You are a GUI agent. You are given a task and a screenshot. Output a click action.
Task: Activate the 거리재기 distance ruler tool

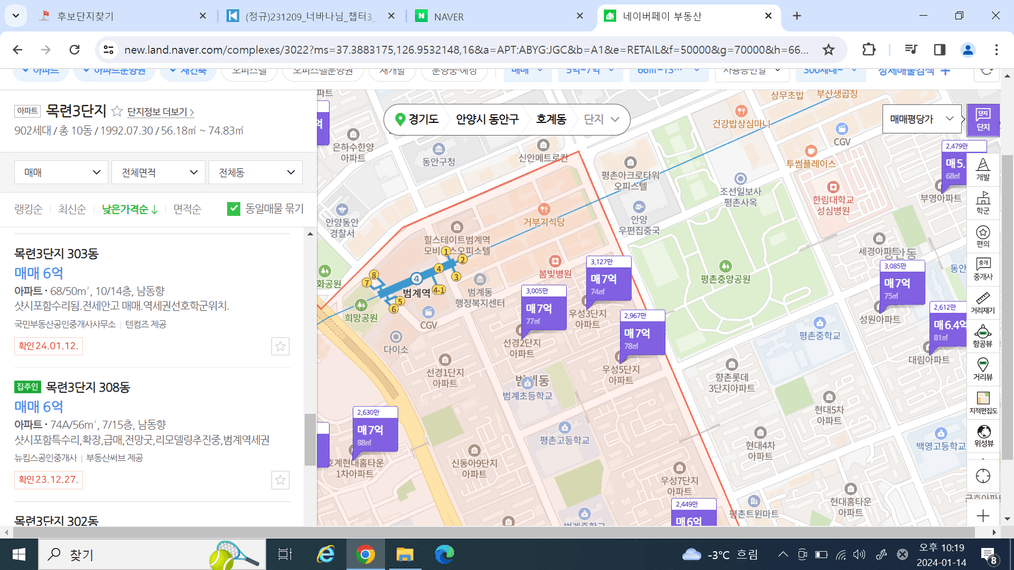coord(983,303)
